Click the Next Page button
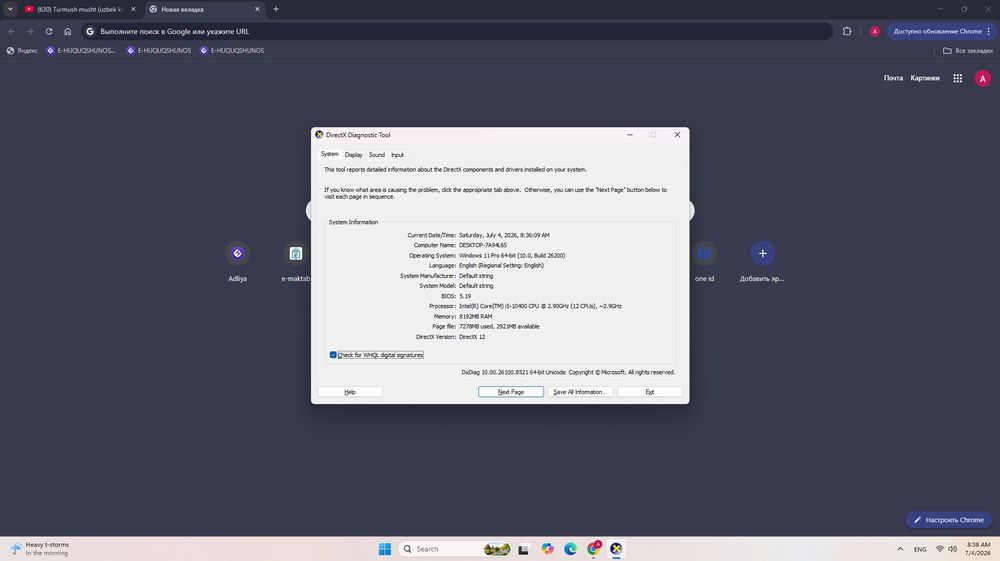 click(511, 392)
